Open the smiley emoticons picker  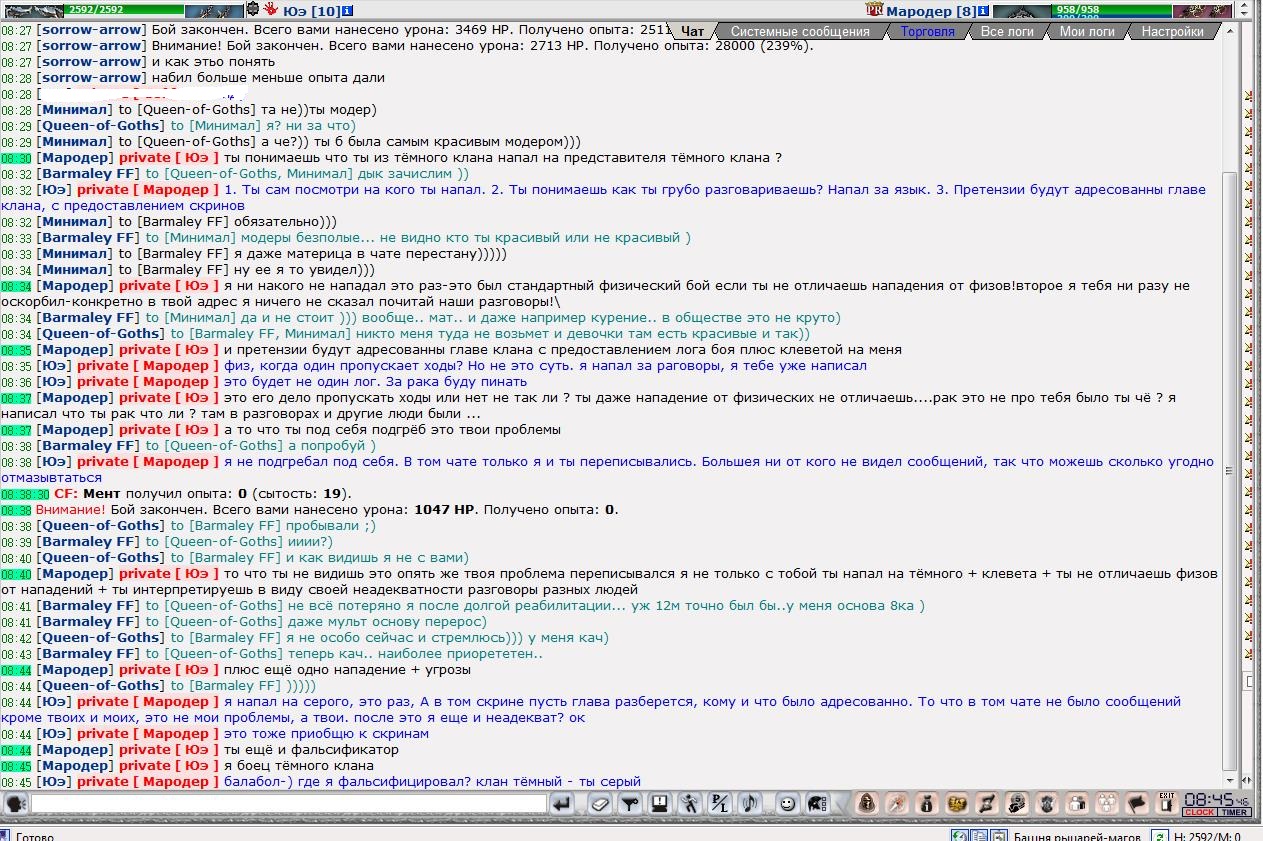click(788, 804)
